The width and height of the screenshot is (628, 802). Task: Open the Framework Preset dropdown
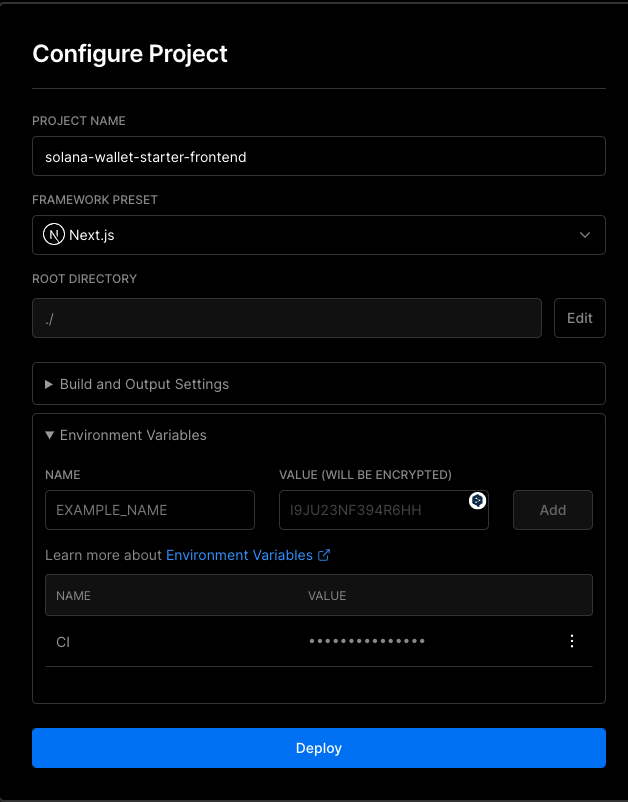[319, 235]
